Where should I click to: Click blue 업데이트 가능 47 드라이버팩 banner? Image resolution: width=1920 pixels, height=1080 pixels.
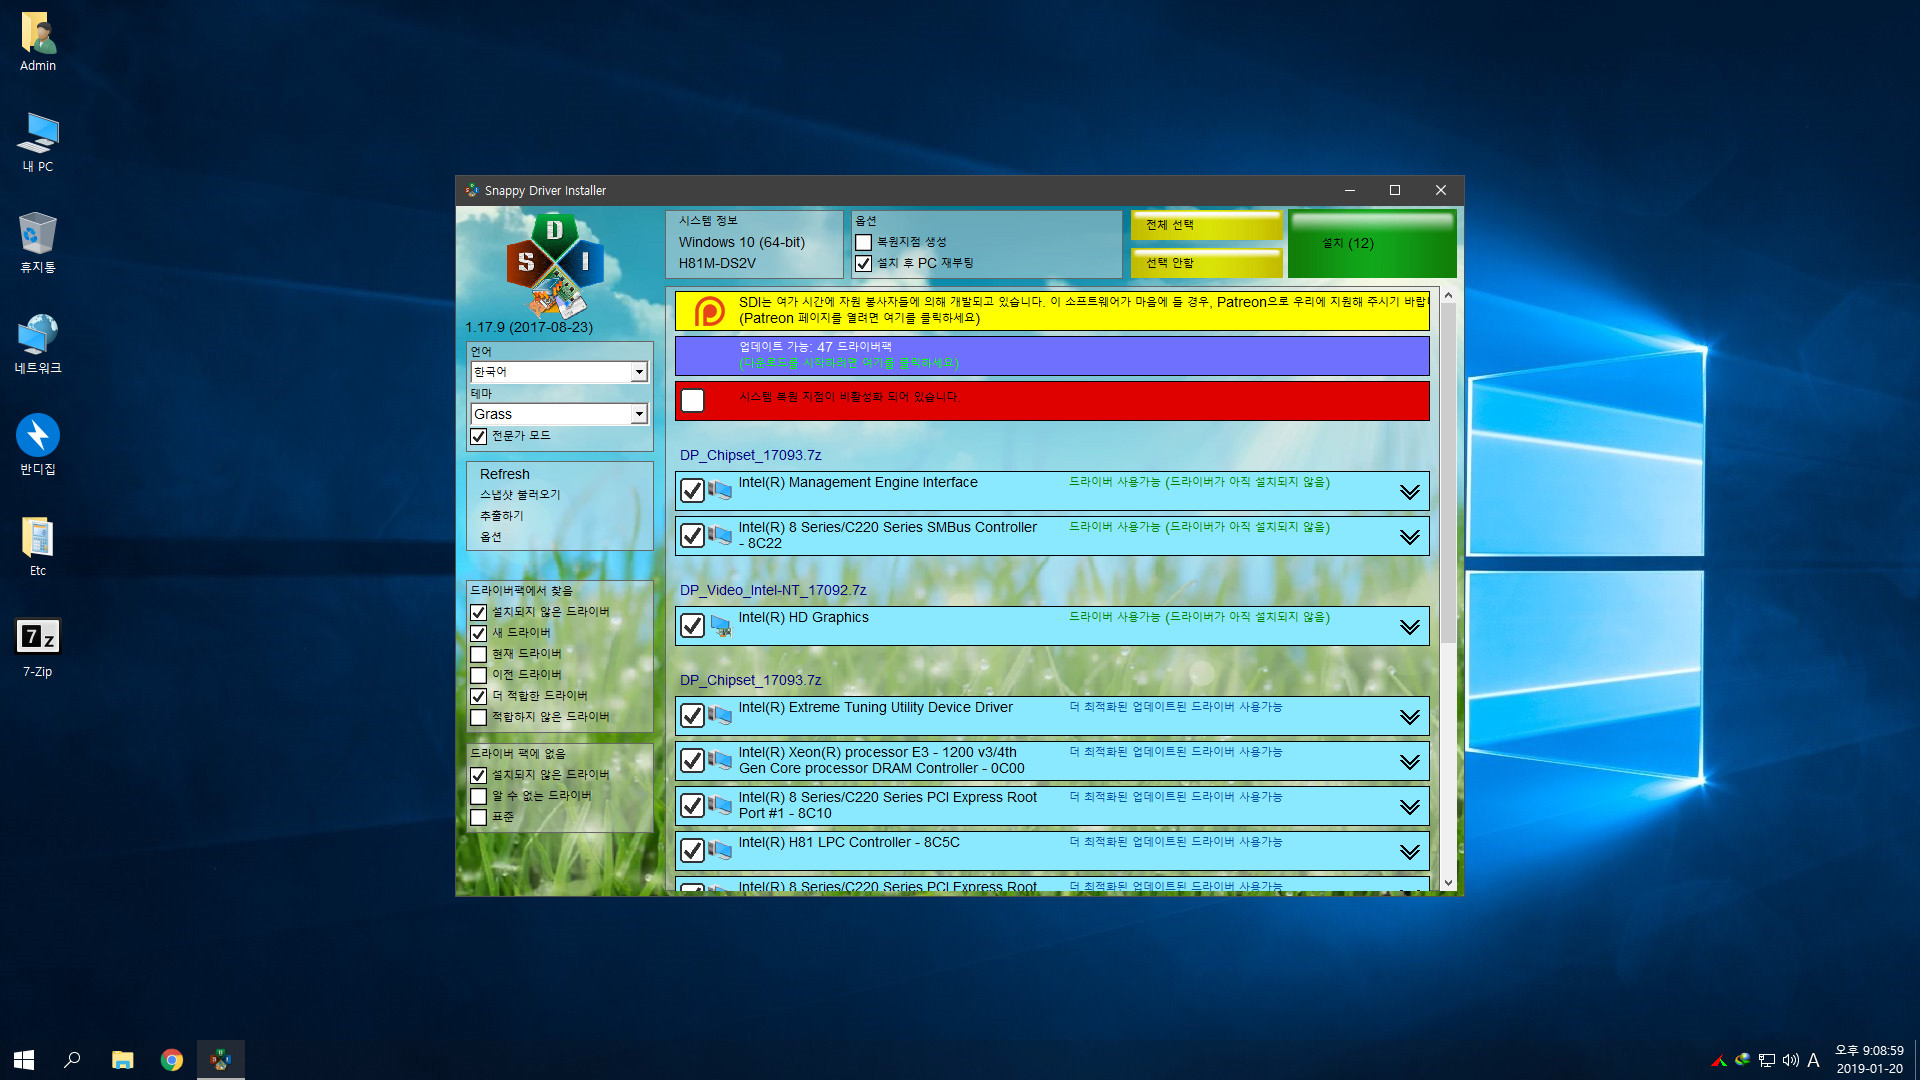coord(1052,355)
